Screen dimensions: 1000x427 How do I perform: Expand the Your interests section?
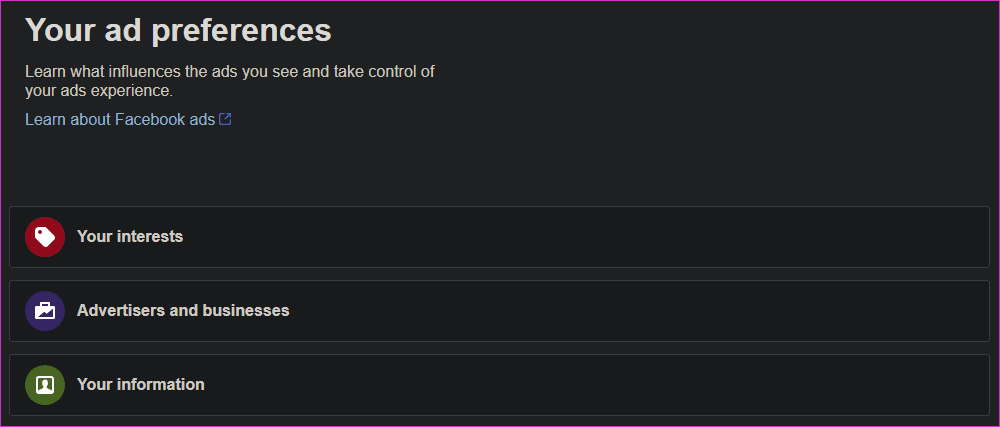pyautogui.click(x=499, y=237)
